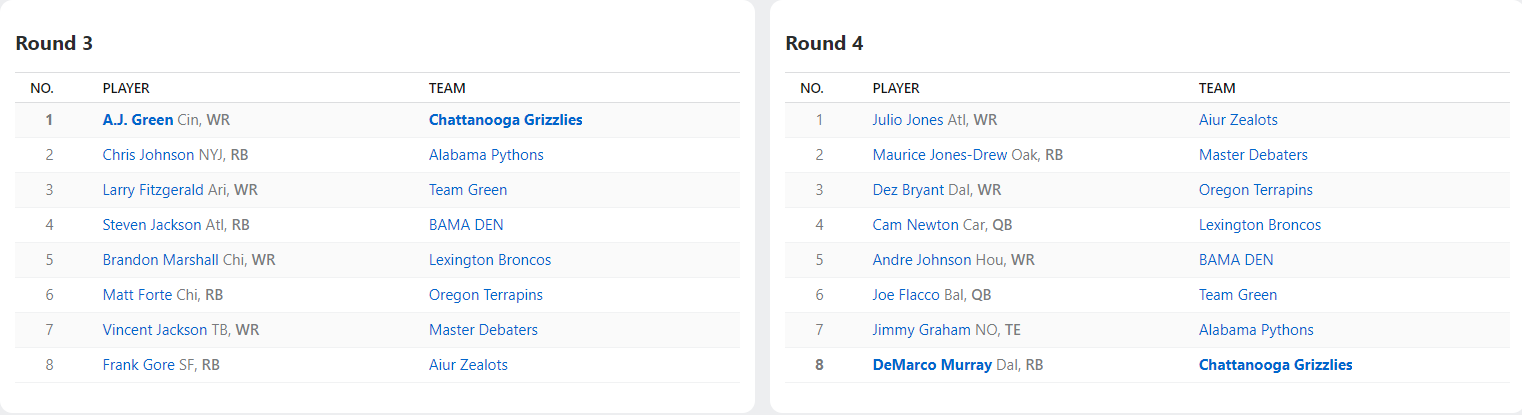Open Larry Fitzgerald's player page
The image size is (1522, 415).
153,190
